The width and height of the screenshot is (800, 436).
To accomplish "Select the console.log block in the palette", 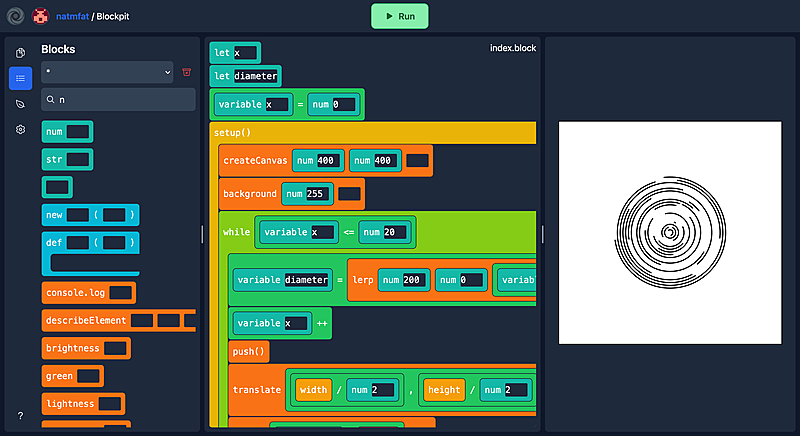I will coord(74,293).
